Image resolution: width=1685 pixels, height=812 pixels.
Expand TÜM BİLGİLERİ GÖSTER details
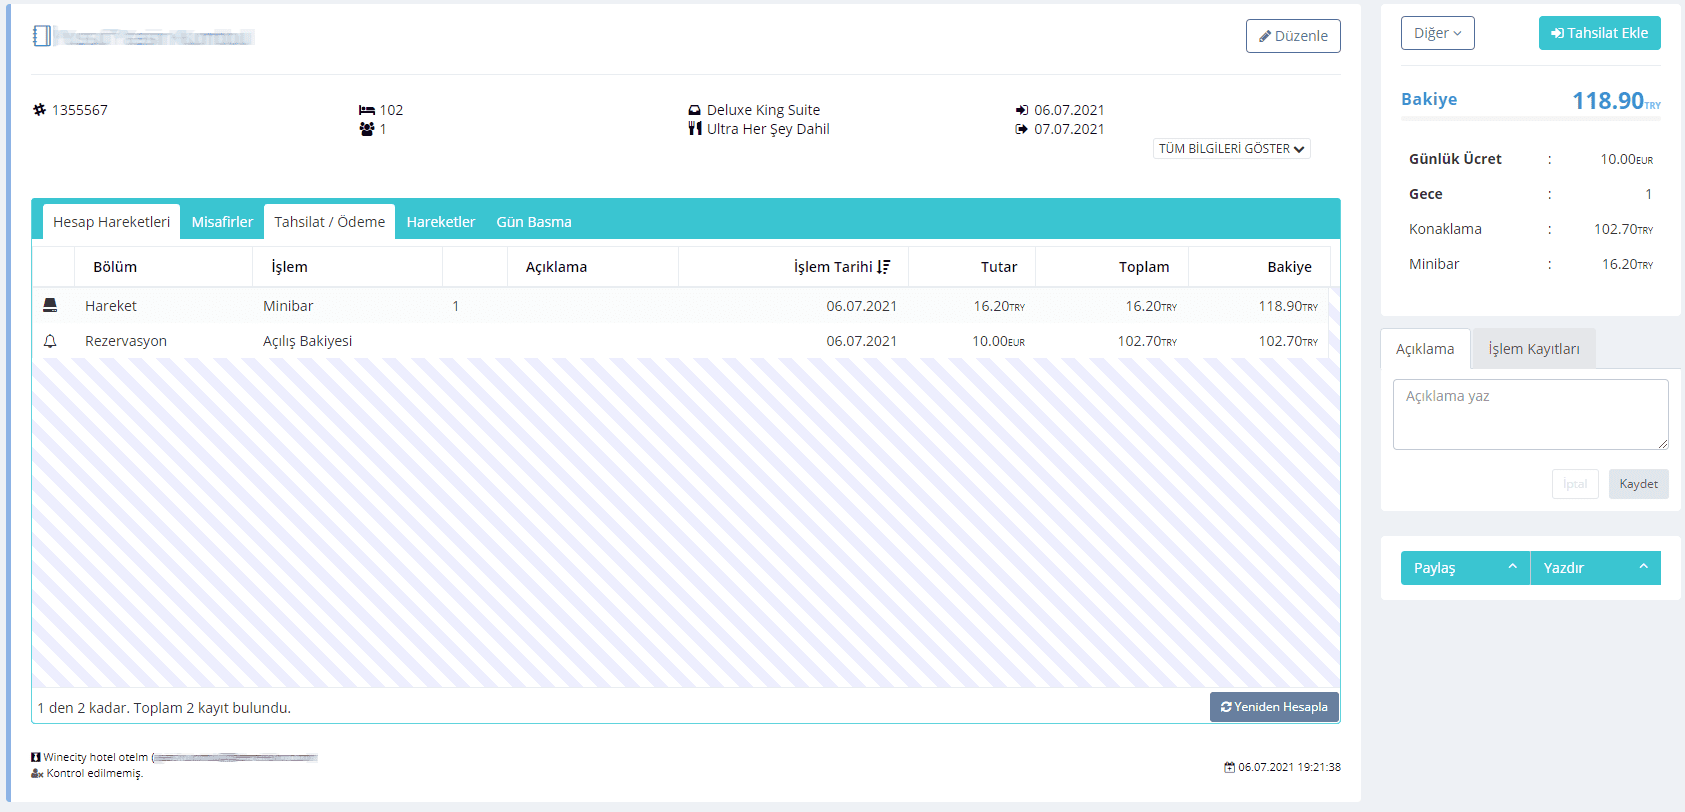click(x=1231, y=149)
